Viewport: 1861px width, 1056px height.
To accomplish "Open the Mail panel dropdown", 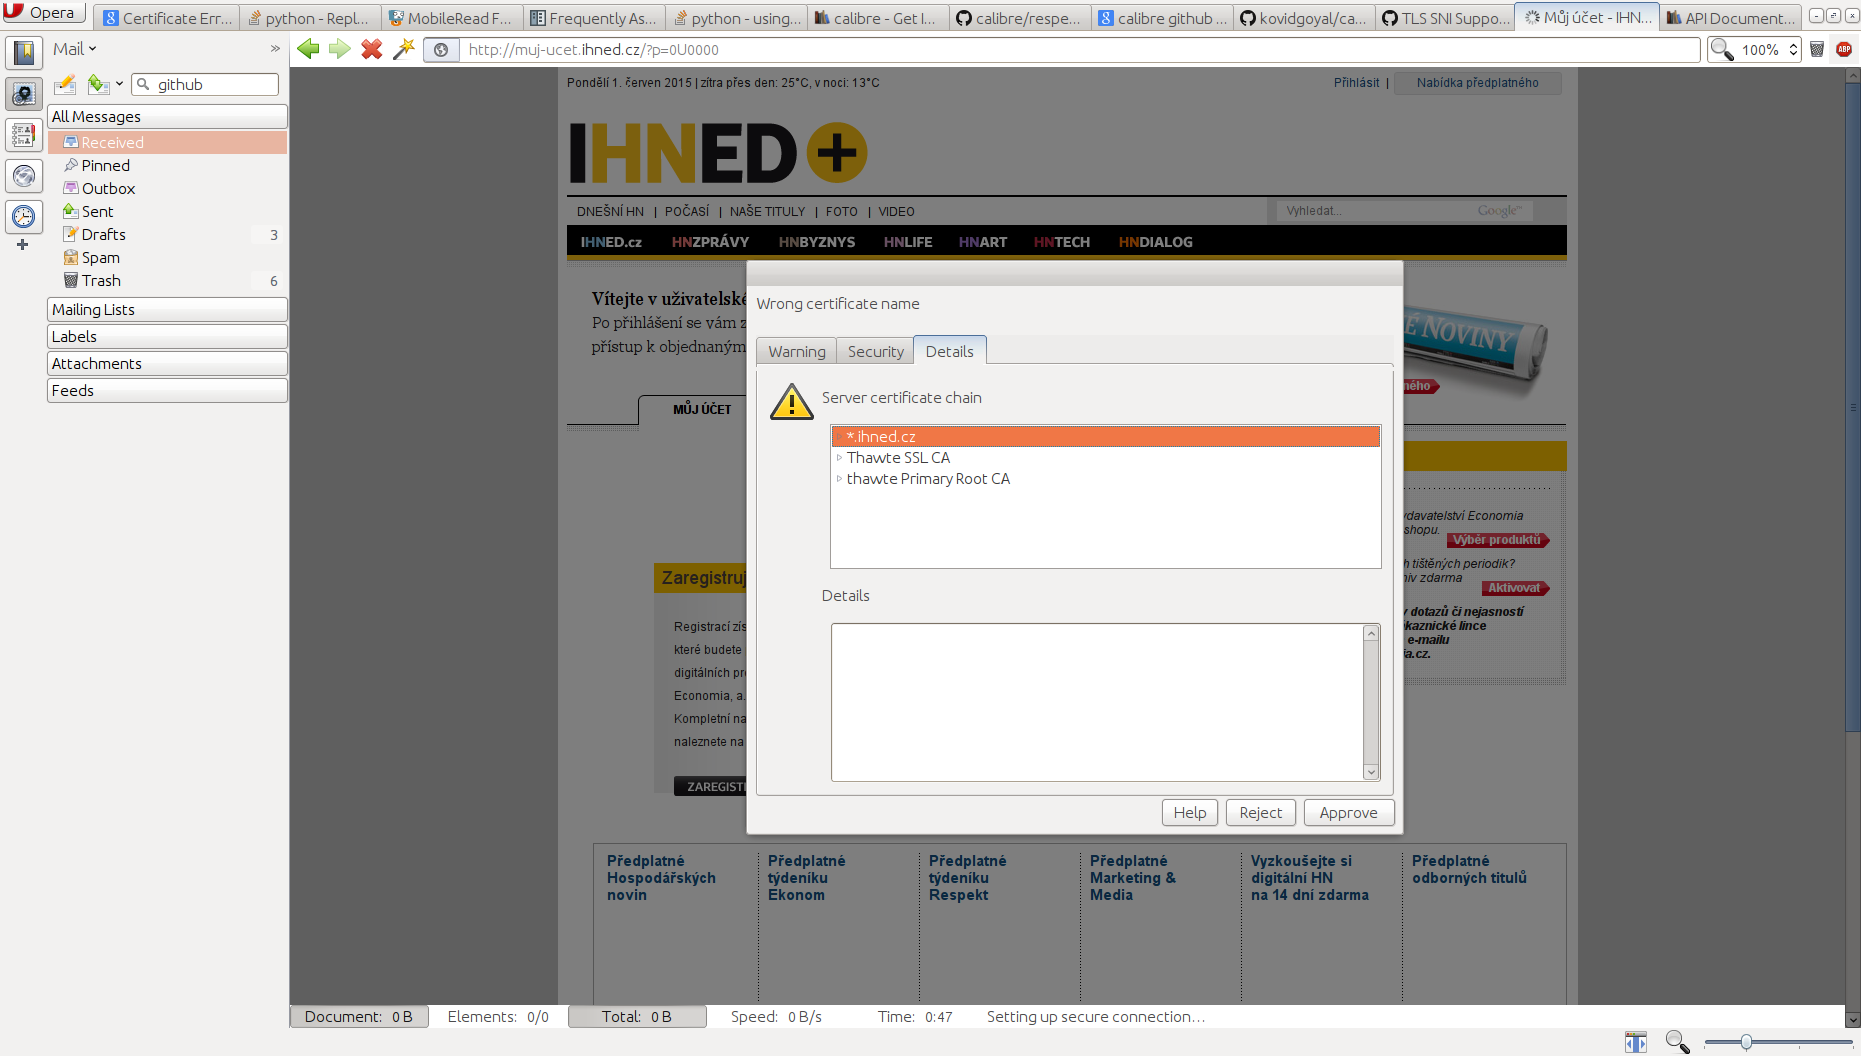I will 75,49.
